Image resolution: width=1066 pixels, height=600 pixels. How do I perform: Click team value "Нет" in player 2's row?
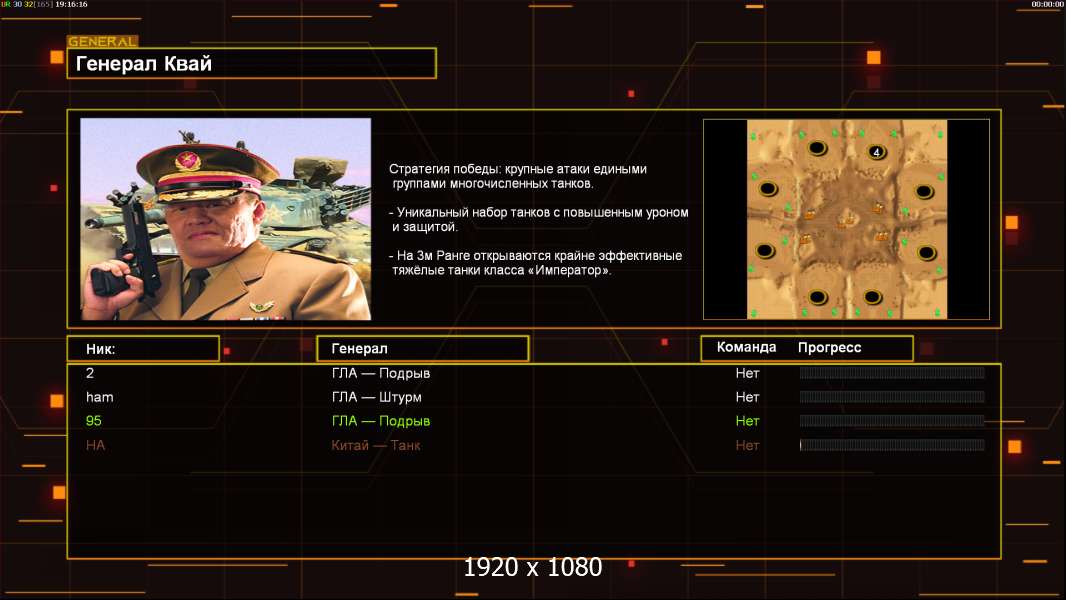[x=747, y=373]
